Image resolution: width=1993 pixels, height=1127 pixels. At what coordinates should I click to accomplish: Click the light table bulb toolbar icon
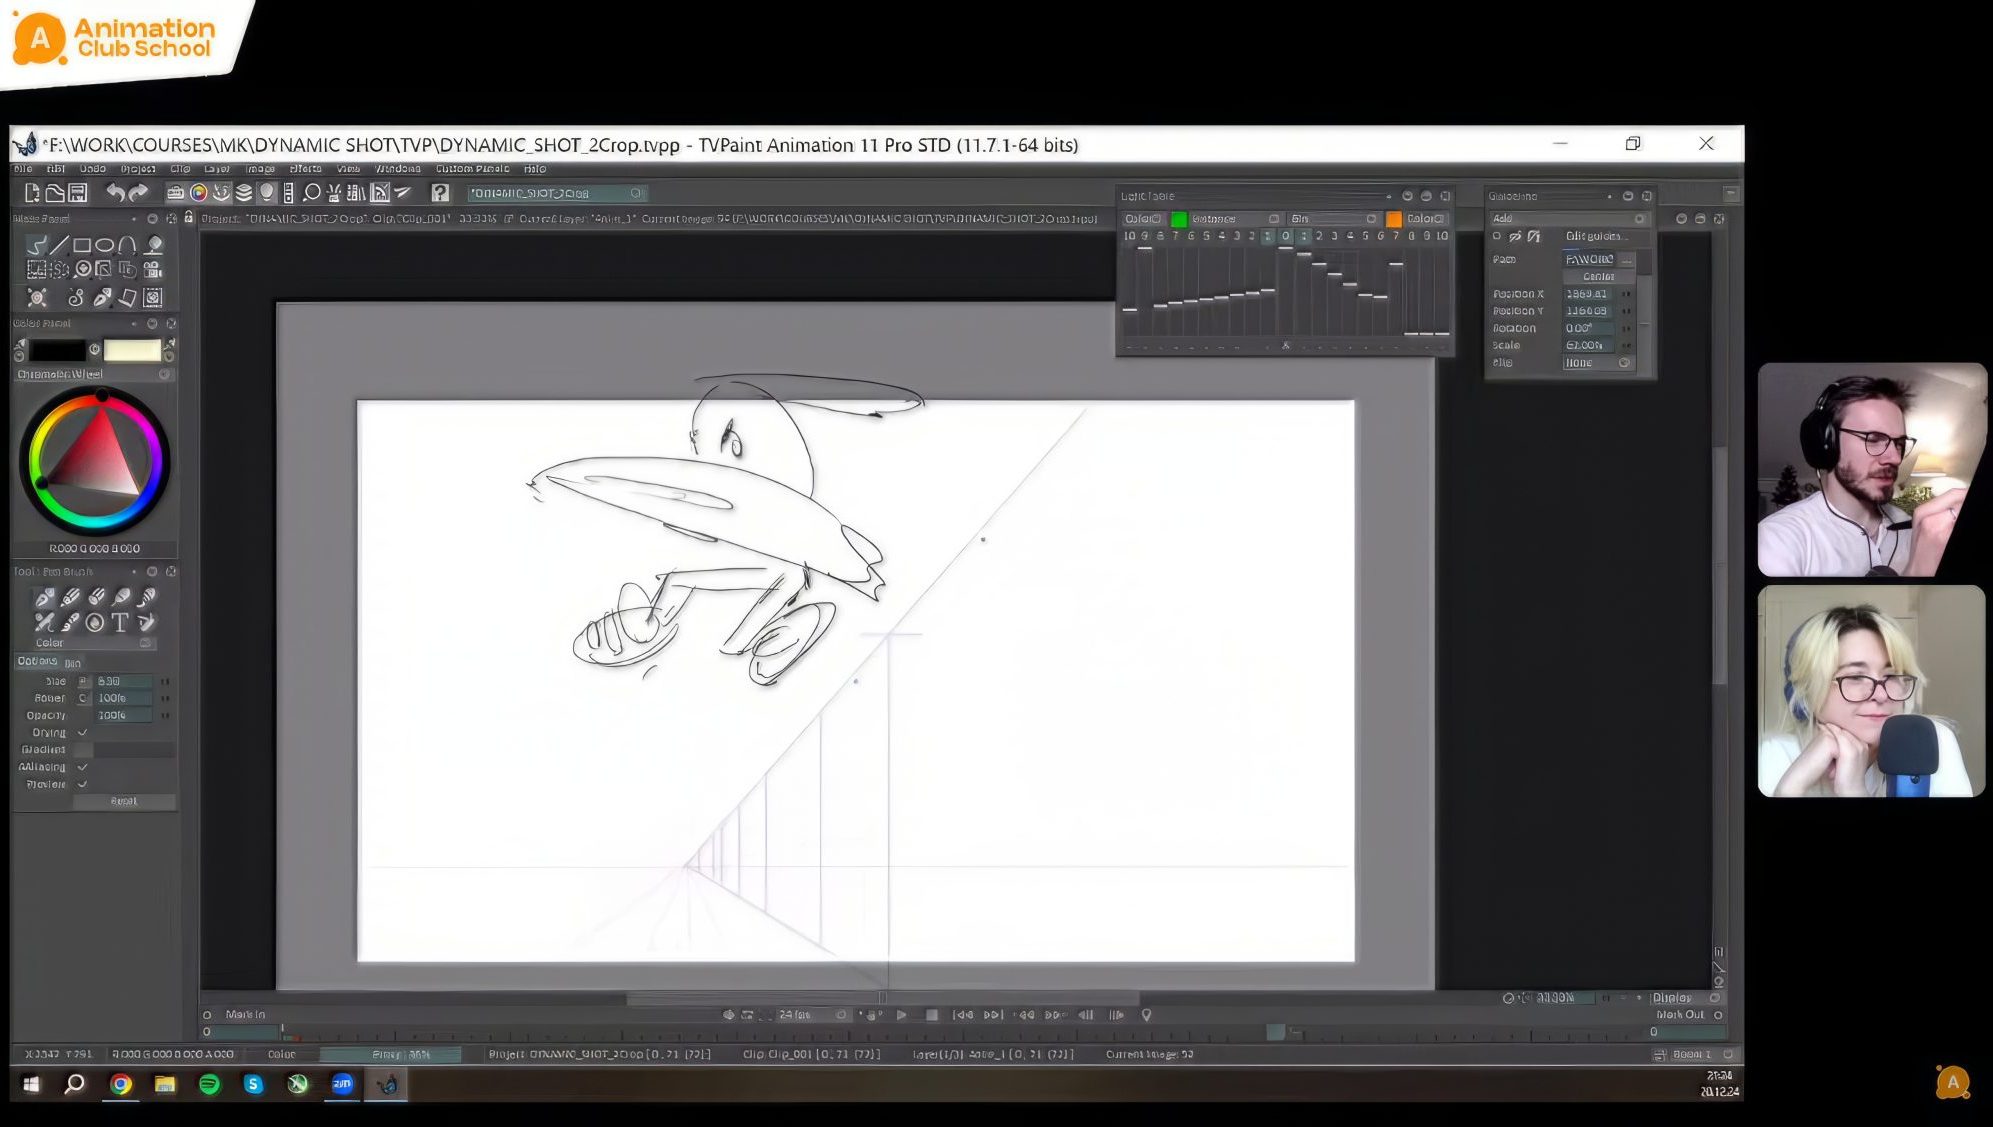coord(267,193)
